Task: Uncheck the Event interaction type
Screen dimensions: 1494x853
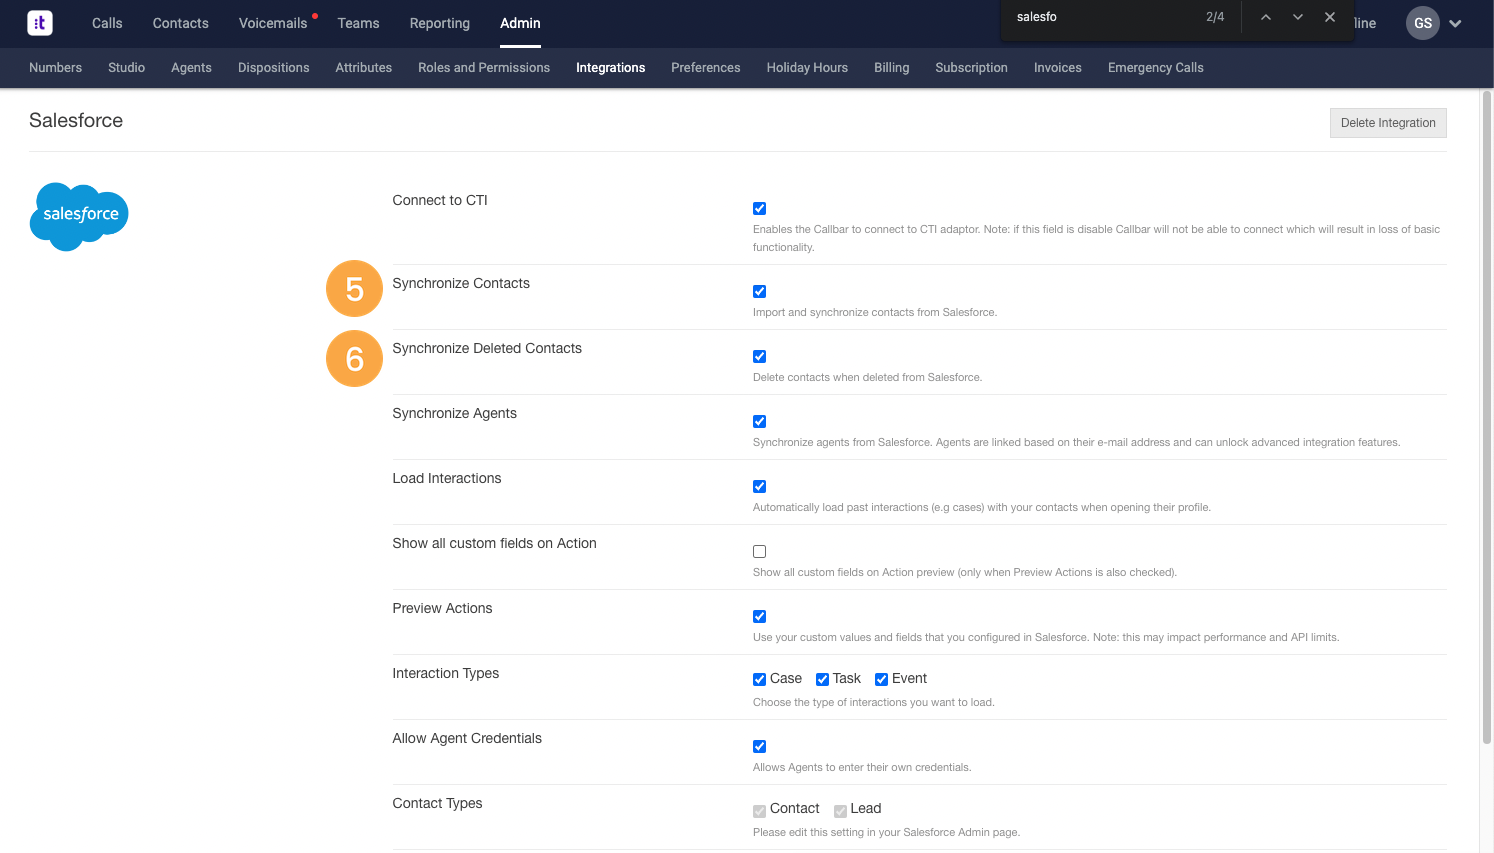Action: [882, 680]
